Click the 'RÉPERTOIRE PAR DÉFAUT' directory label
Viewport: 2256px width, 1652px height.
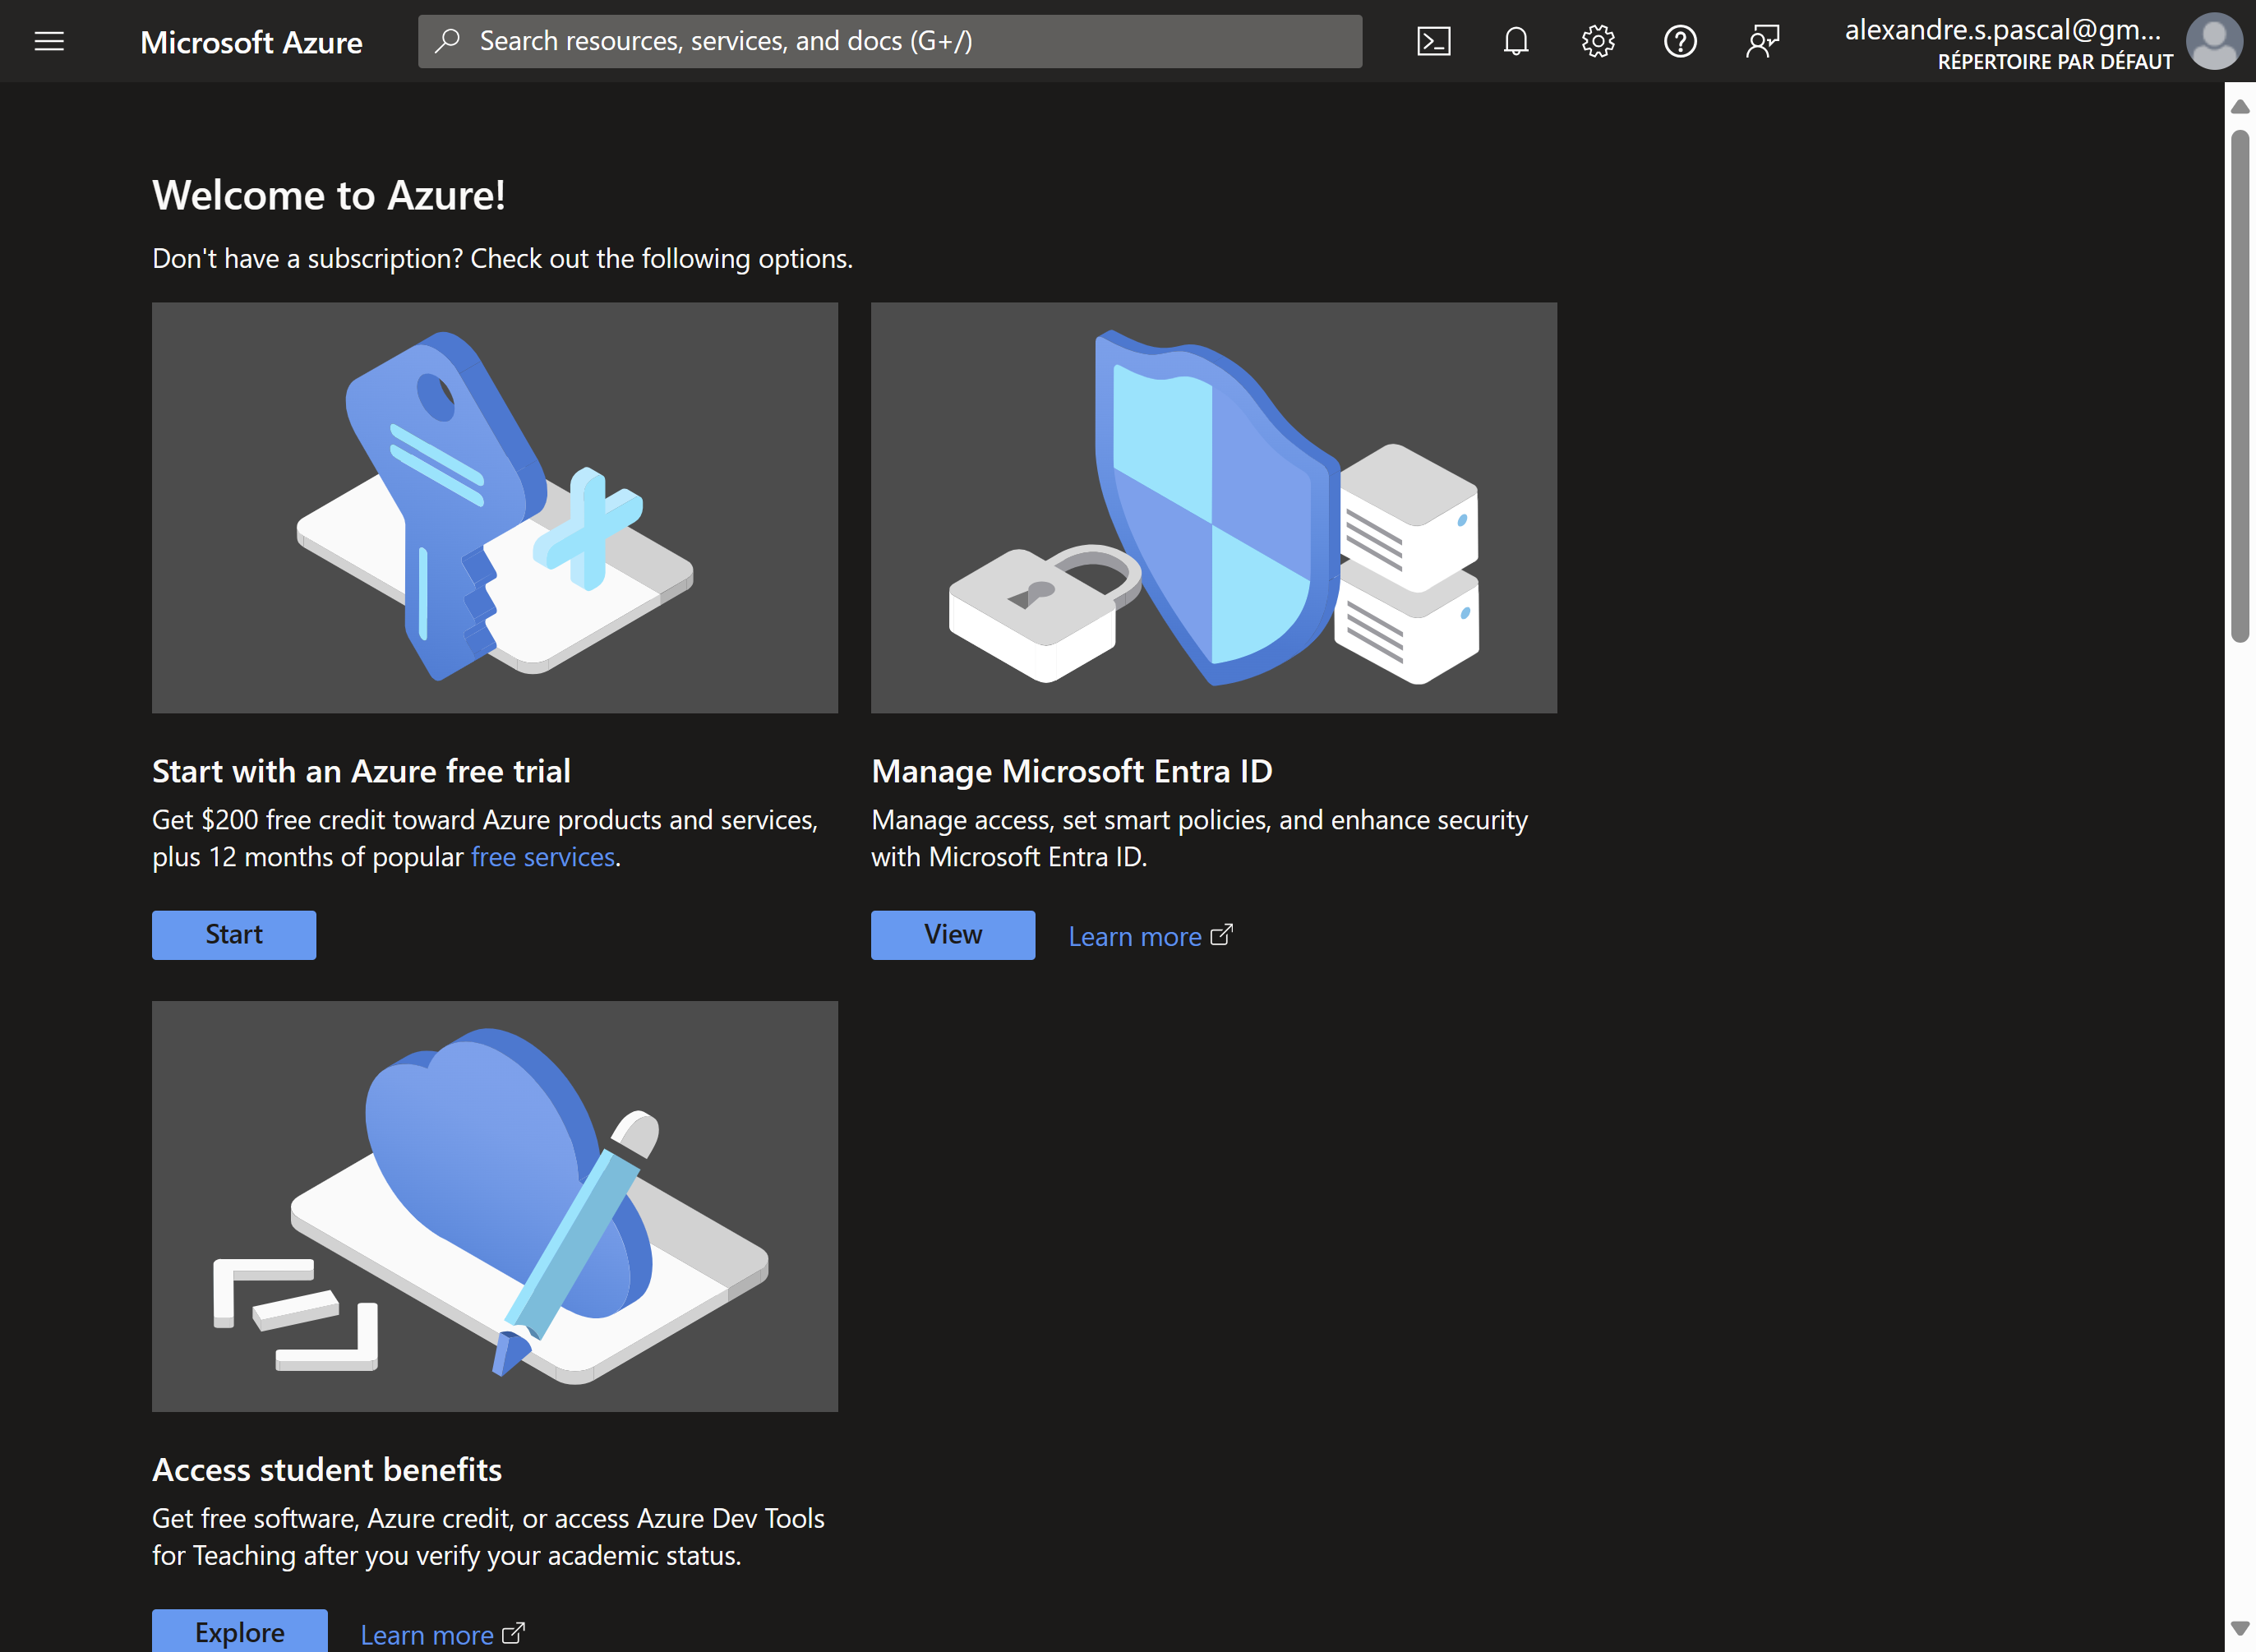[x=2055, y=62]
